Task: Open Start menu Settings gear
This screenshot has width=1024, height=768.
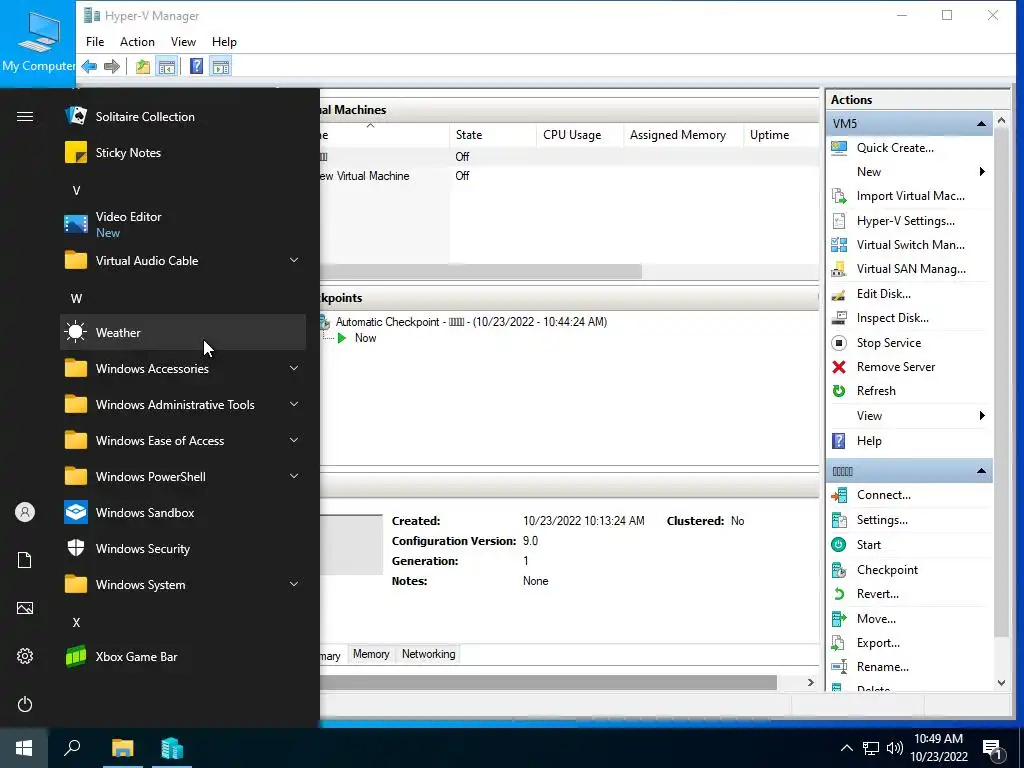Action: tap(25, 656)
